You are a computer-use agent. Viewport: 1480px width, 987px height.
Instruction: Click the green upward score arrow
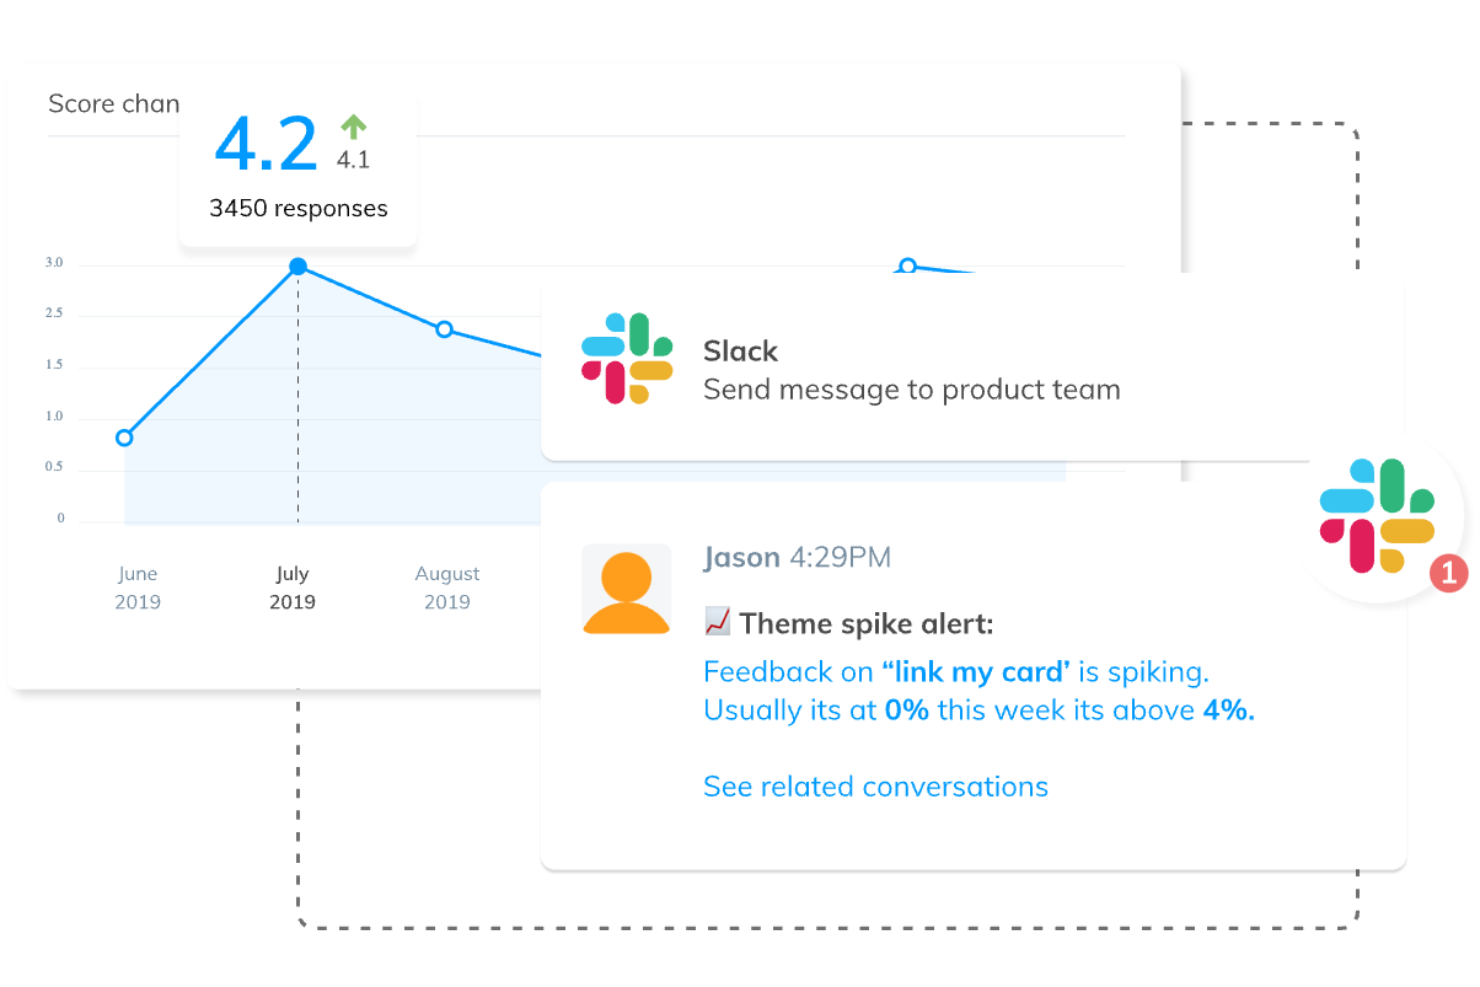point(353,127)
